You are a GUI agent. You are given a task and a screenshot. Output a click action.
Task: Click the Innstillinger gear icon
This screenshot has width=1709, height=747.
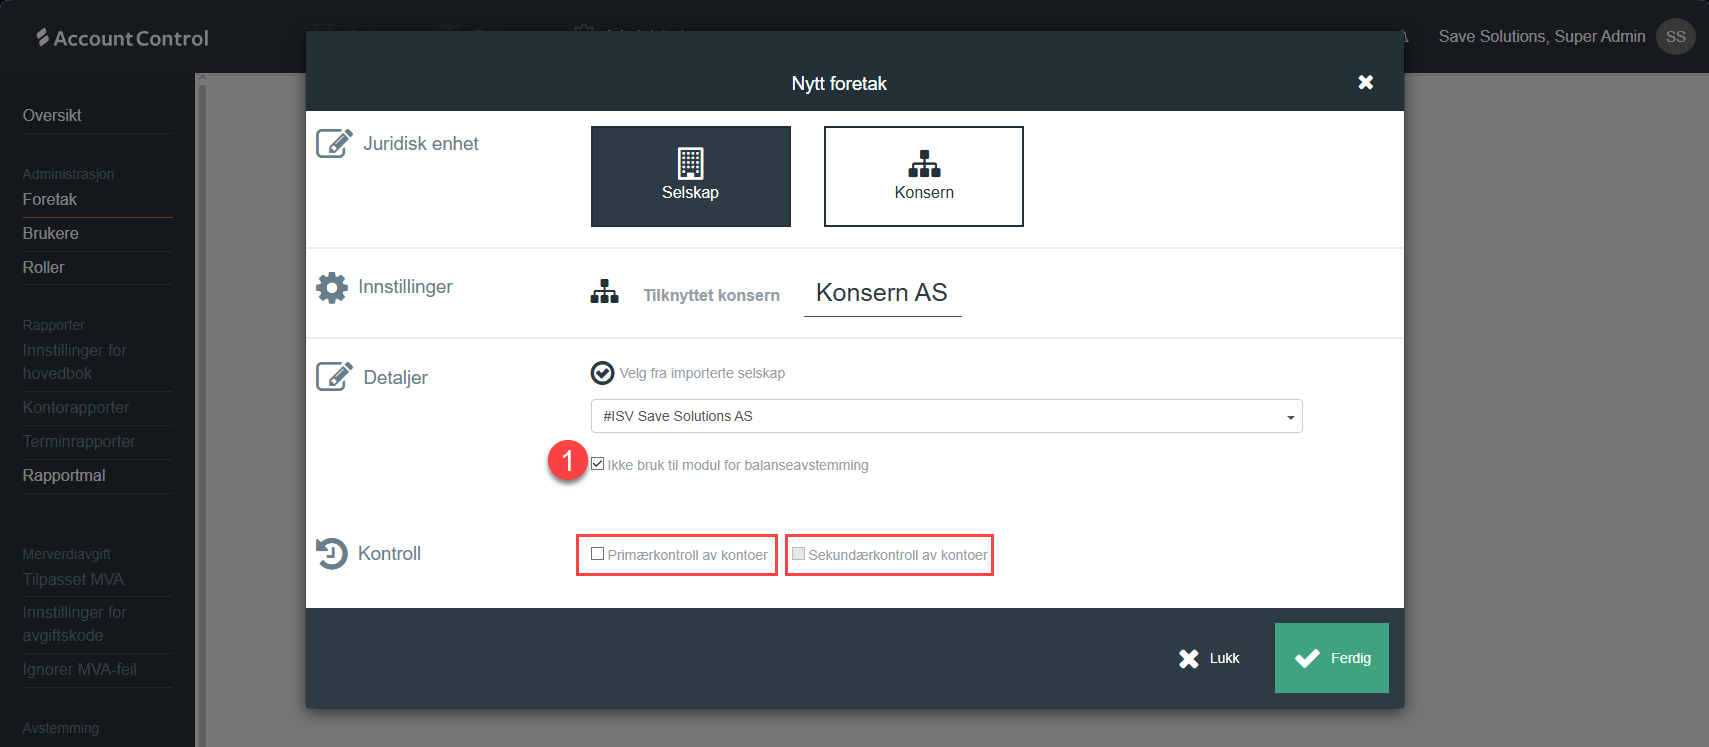(332, 287)
